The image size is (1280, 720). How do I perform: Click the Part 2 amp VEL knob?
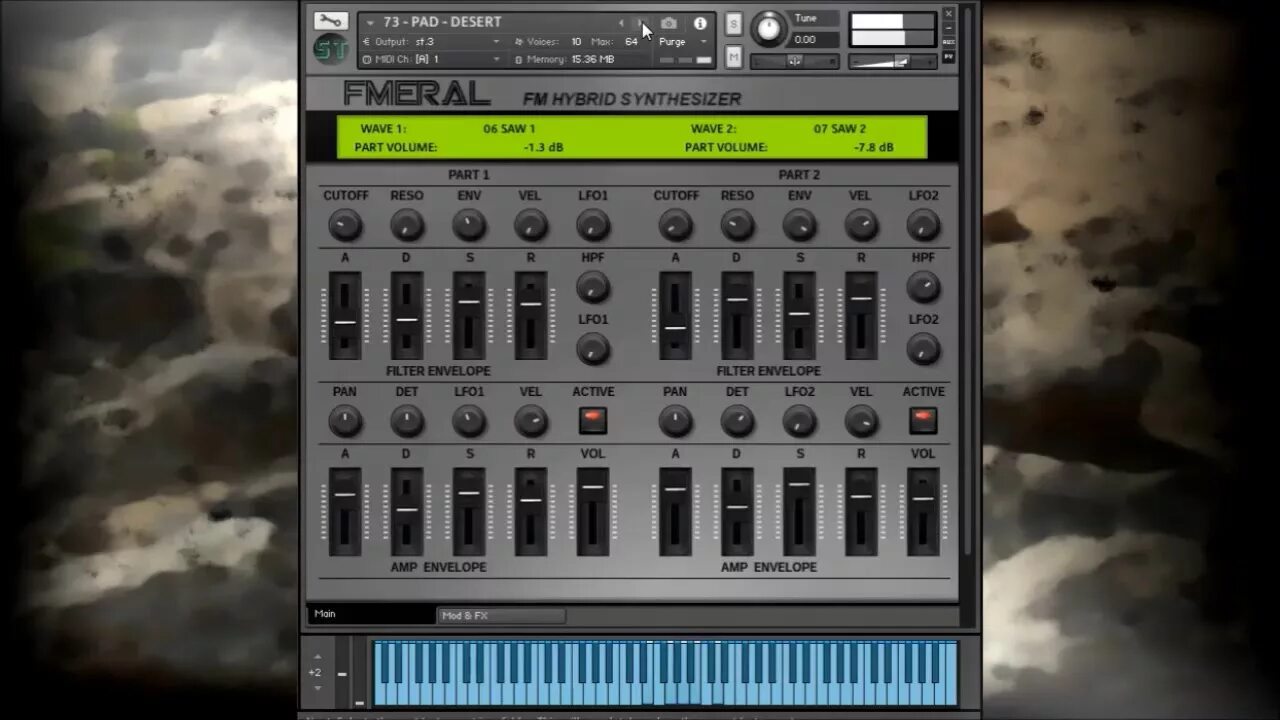point(861,421)
